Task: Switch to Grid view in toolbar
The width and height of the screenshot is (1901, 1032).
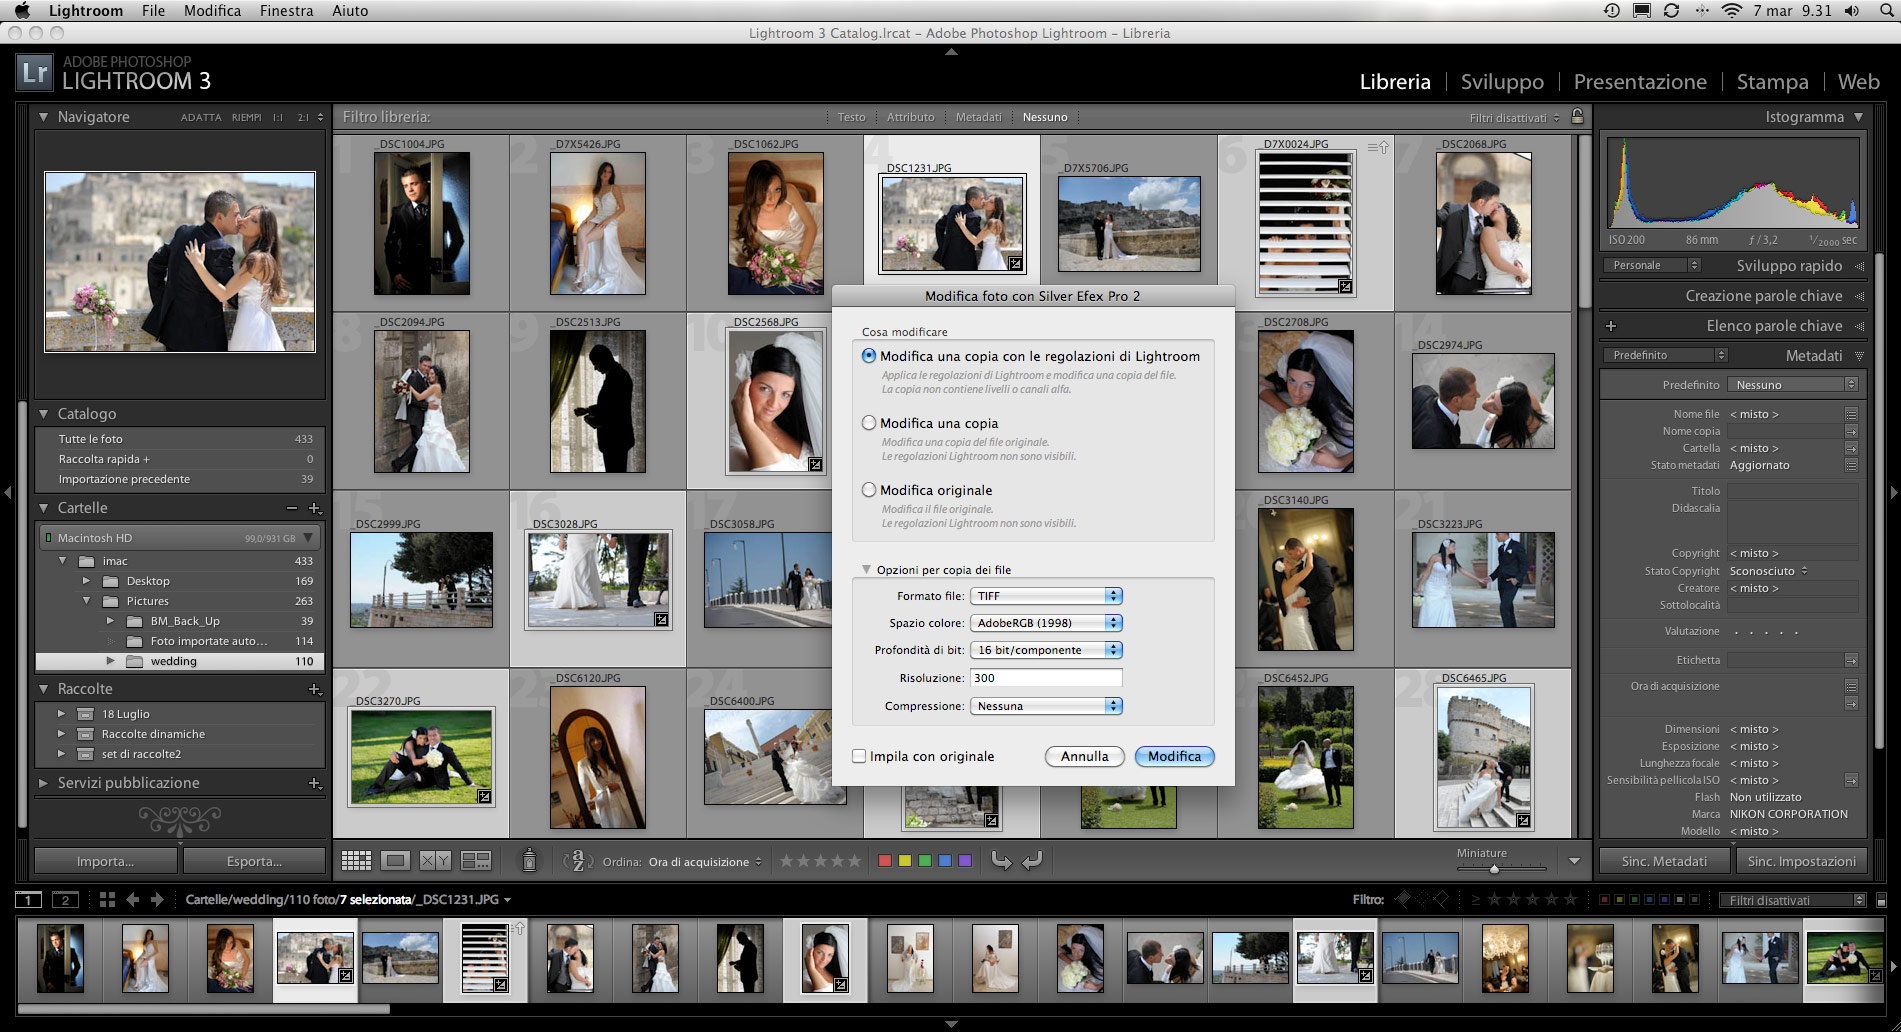Action: (356, 860)
